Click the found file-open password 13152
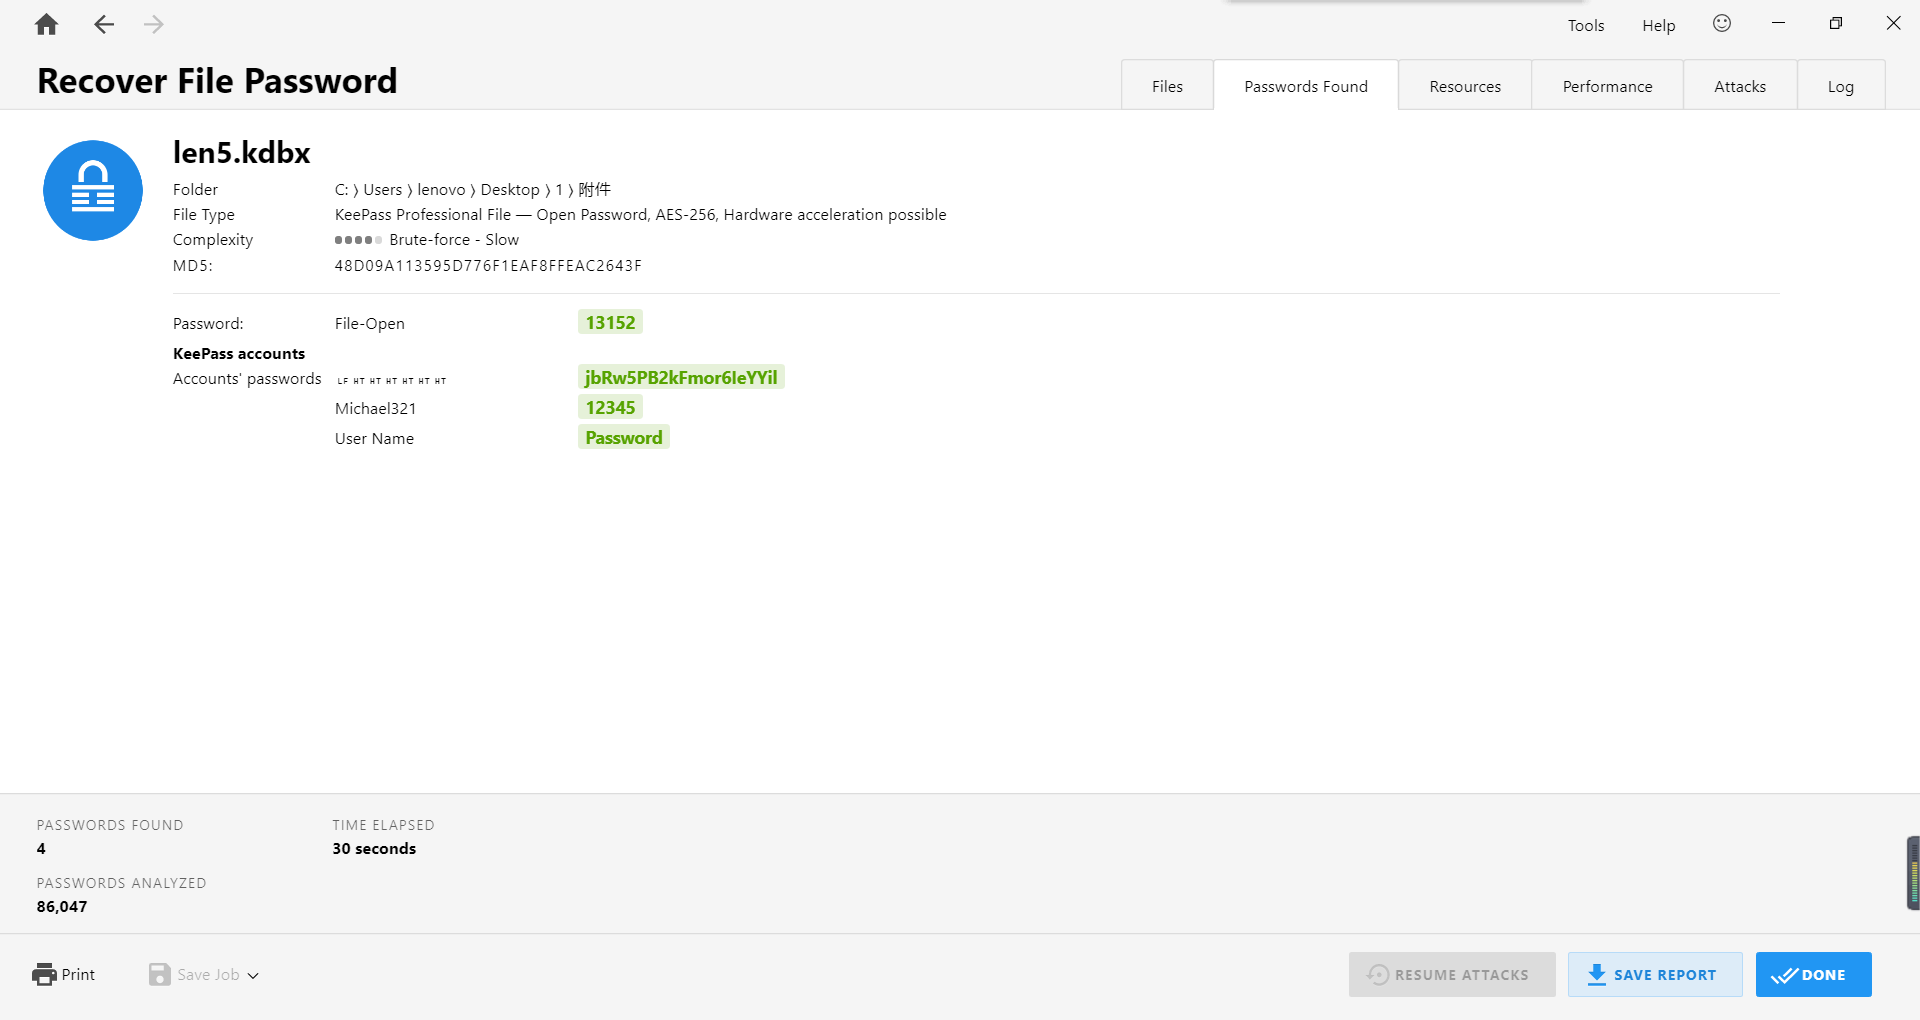1920x1020 pixels. click(610, 322)
